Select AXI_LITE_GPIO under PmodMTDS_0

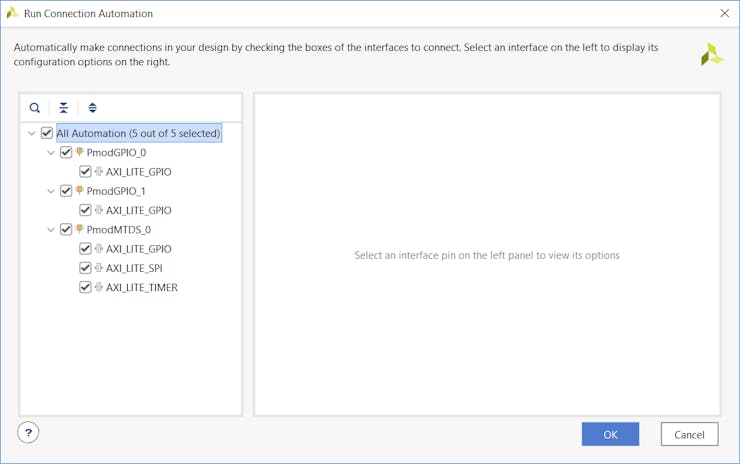138,249
